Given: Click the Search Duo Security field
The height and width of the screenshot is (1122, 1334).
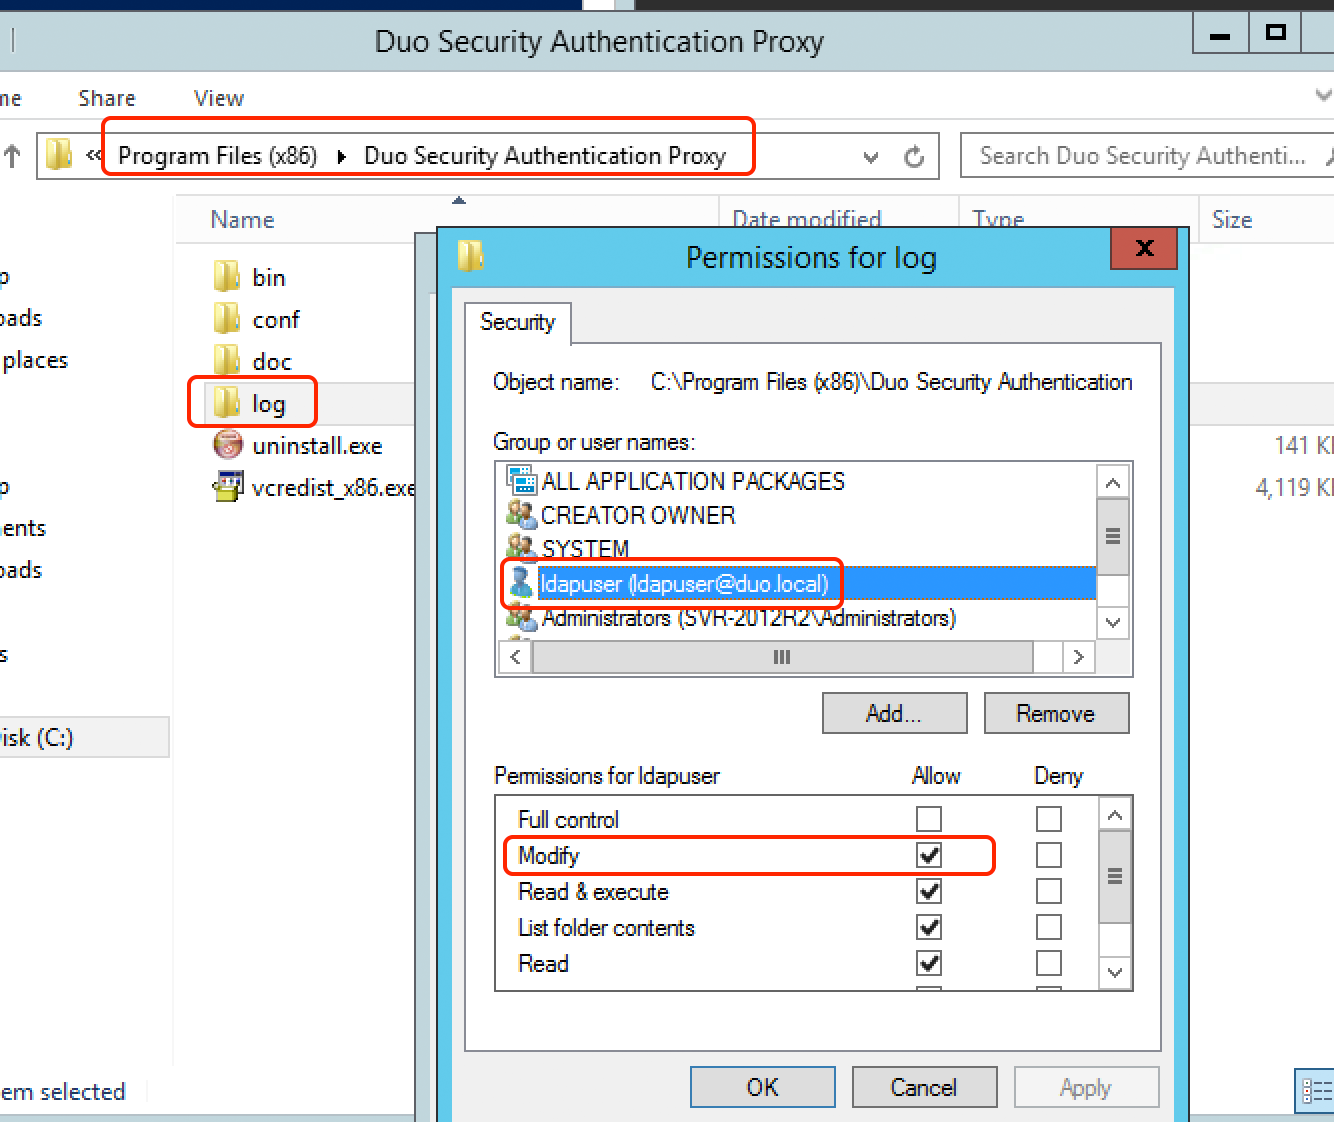Looking at the screenshot, I should click(x=1146, y=156).
